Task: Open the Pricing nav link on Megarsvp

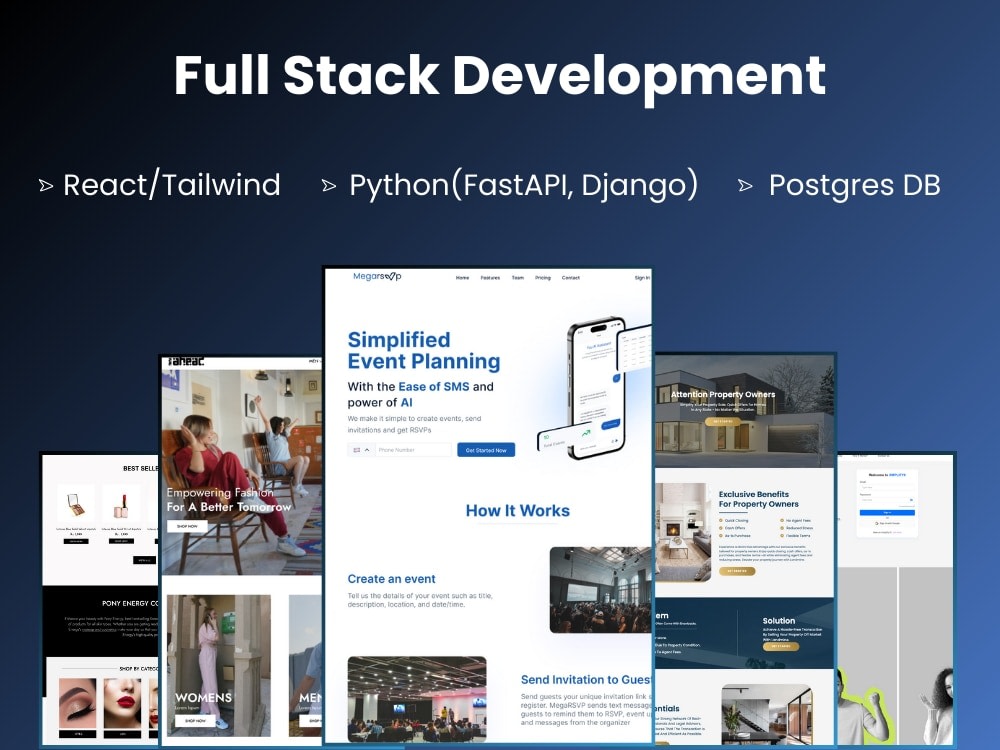Action: click(543, 278)
